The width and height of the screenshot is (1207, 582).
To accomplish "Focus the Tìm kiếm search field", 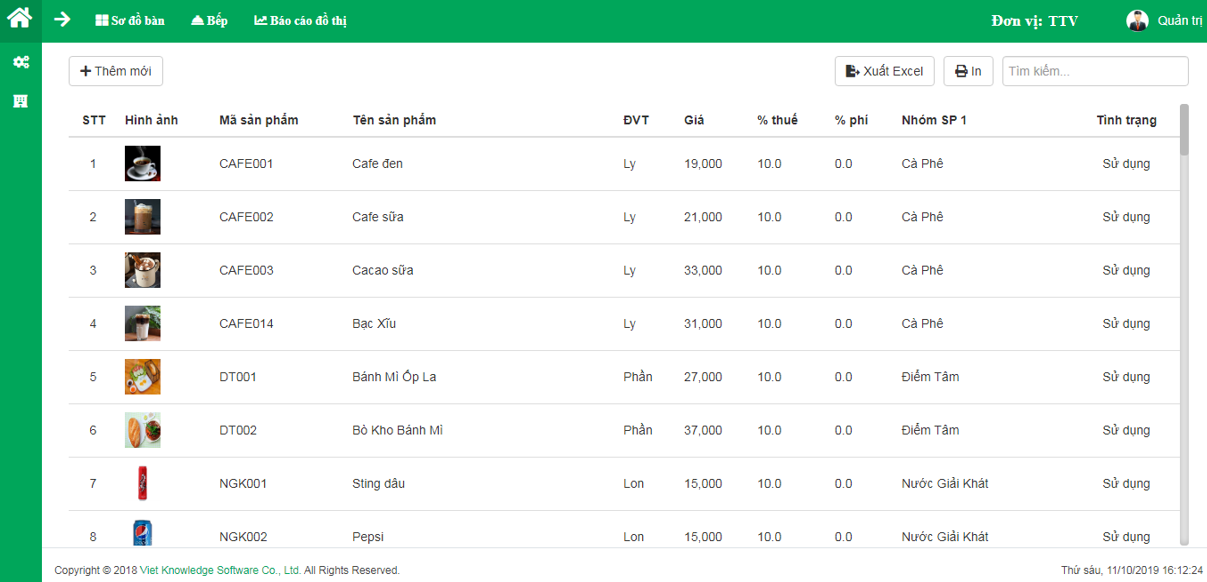I will 1095,71.
